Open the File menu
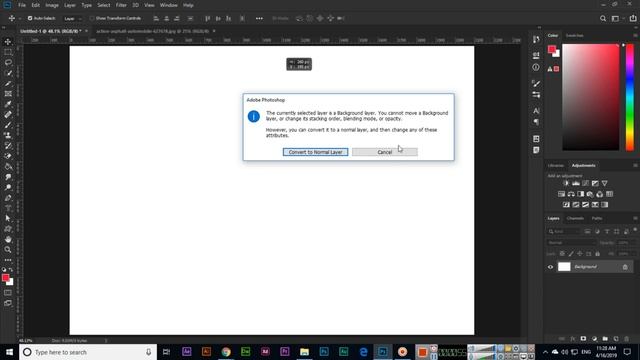 tap(22, 5)
